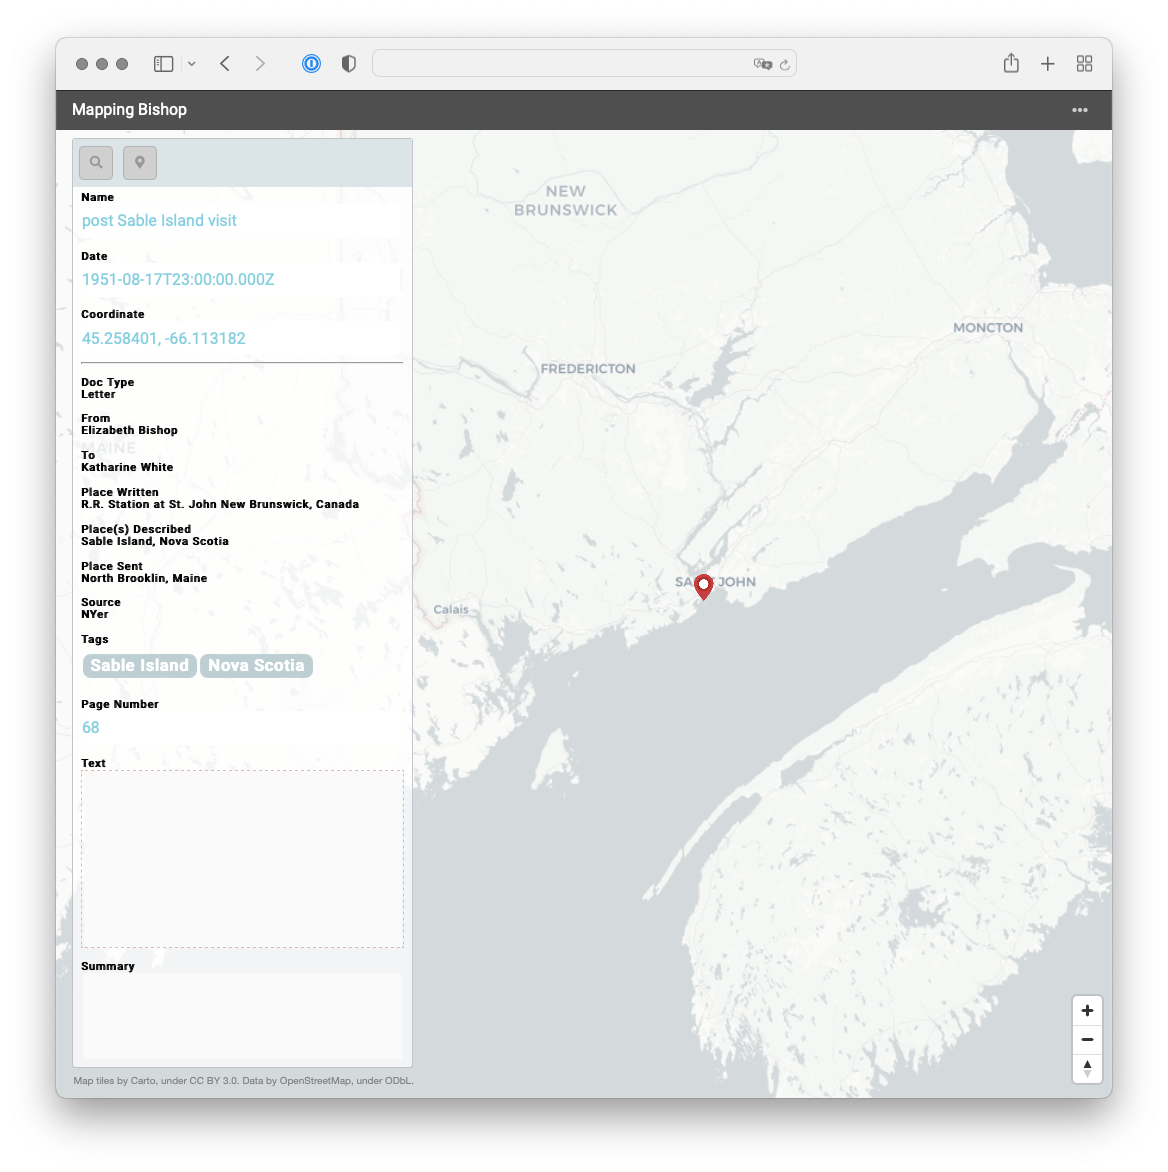The width and height of the screenshot is (1168, 1172).
Task: Click the 'Elizabeth Bishop' sender text
Action: [x=129, y=431]
